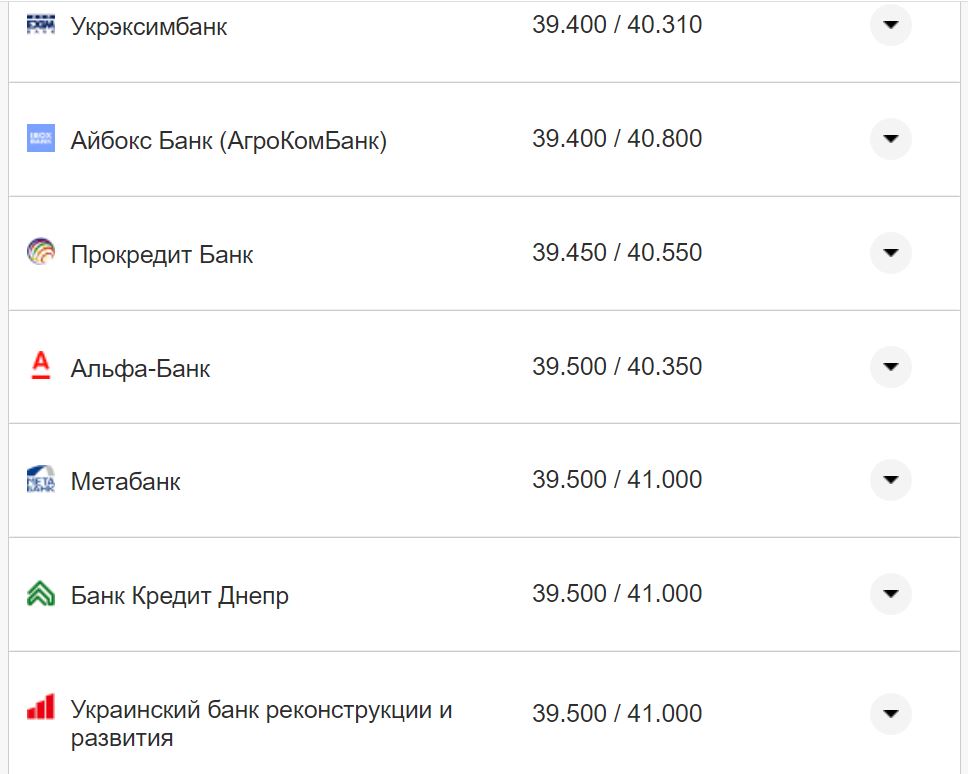Viewport: 968px width, 774px height.
Task: Click the Прокредит Банк rainbow logo
Action: [x=40, y=253]
